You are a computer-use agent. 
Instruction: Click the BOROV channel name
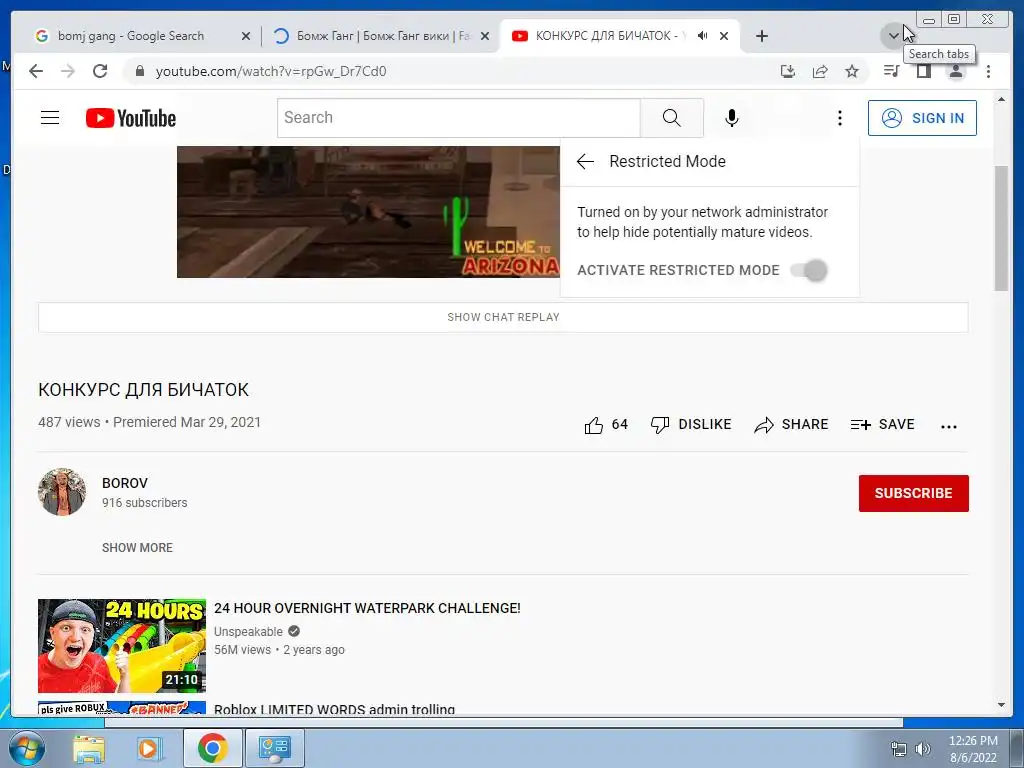[x=125, y=483]
